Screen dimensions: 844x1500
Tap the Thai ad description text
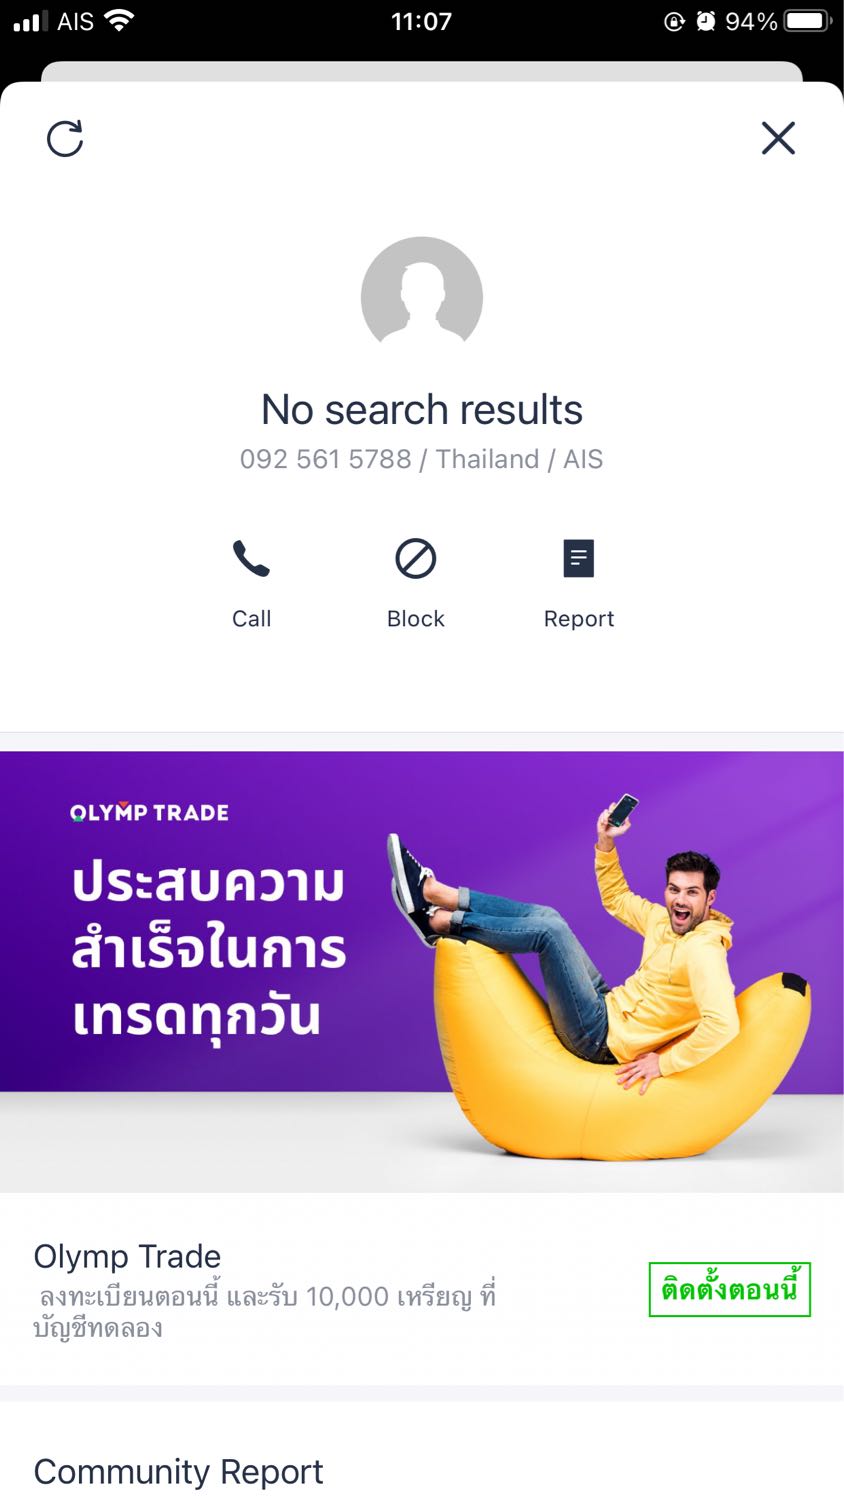pos(265,1312)
